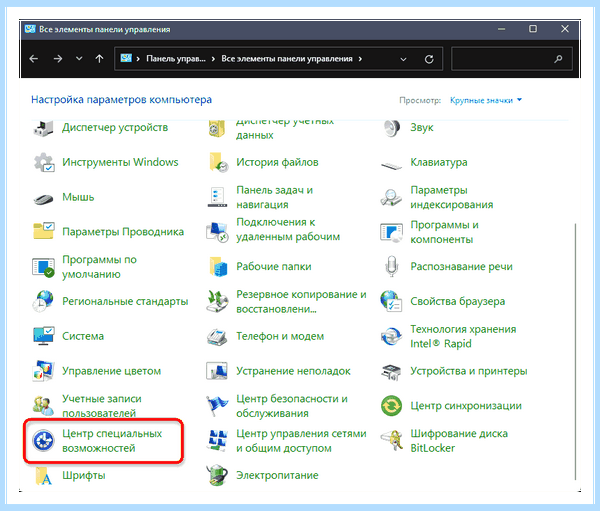Image resolution: width=600 pixels, height=511 pixels.
Task: Click the Распознавание речи microphone icon
Action: (391, 266)
